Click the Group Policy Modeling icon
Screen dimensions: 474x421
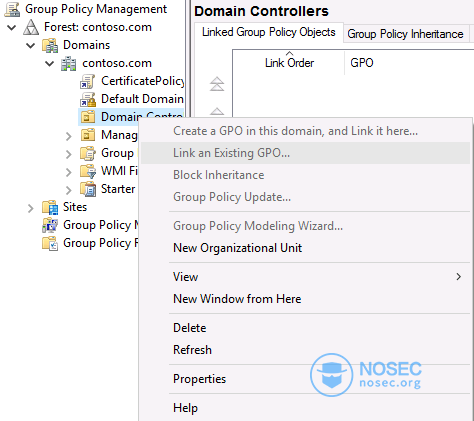tap(50, 225)
